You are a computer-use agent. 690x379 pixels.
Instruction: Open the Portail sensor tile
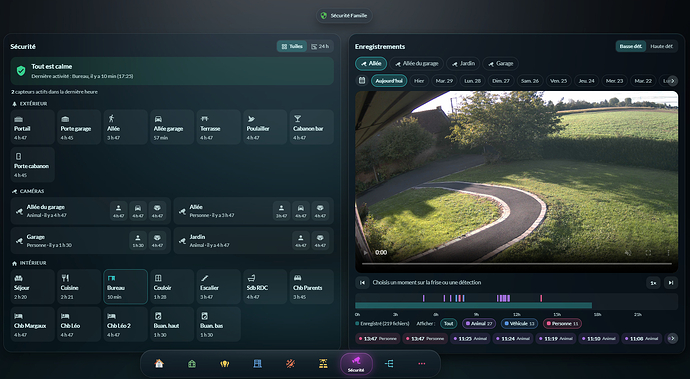[33, 127]
